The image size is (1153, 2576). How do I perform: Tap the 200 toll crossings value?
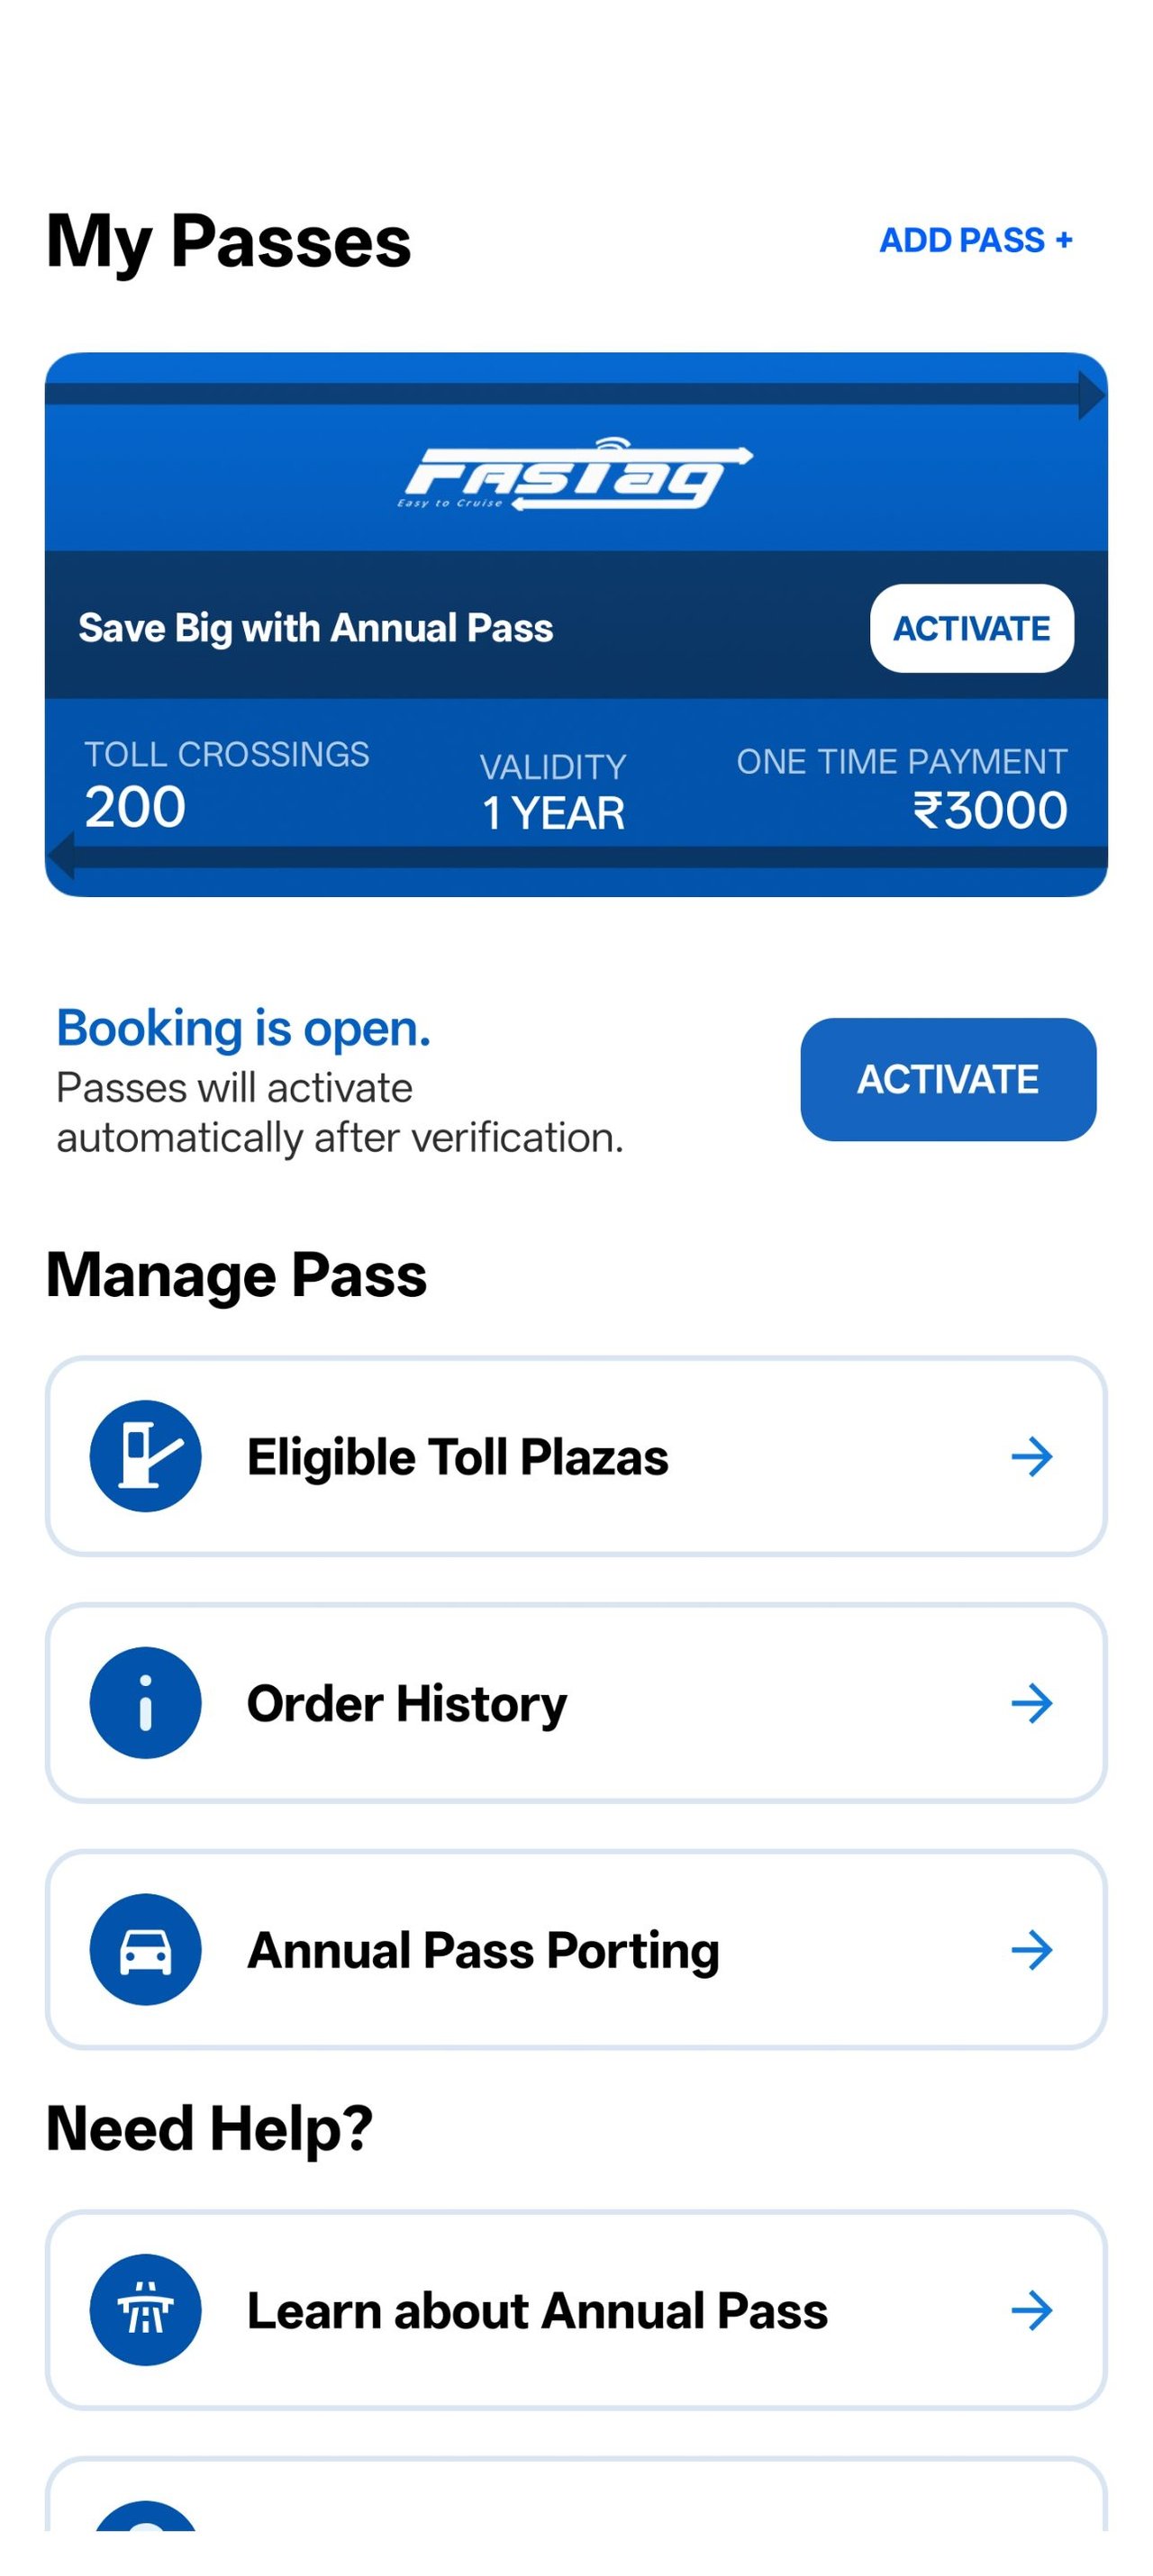[x=135, y=807]
